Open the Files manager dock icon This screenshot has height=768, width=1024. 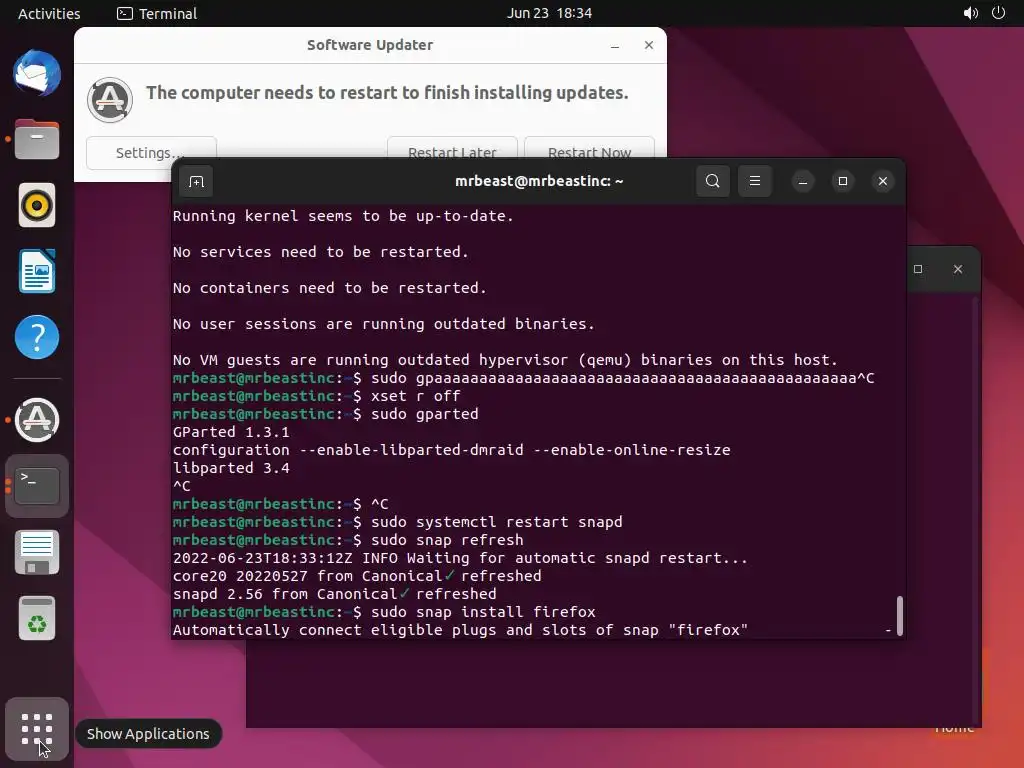(37, 139)
